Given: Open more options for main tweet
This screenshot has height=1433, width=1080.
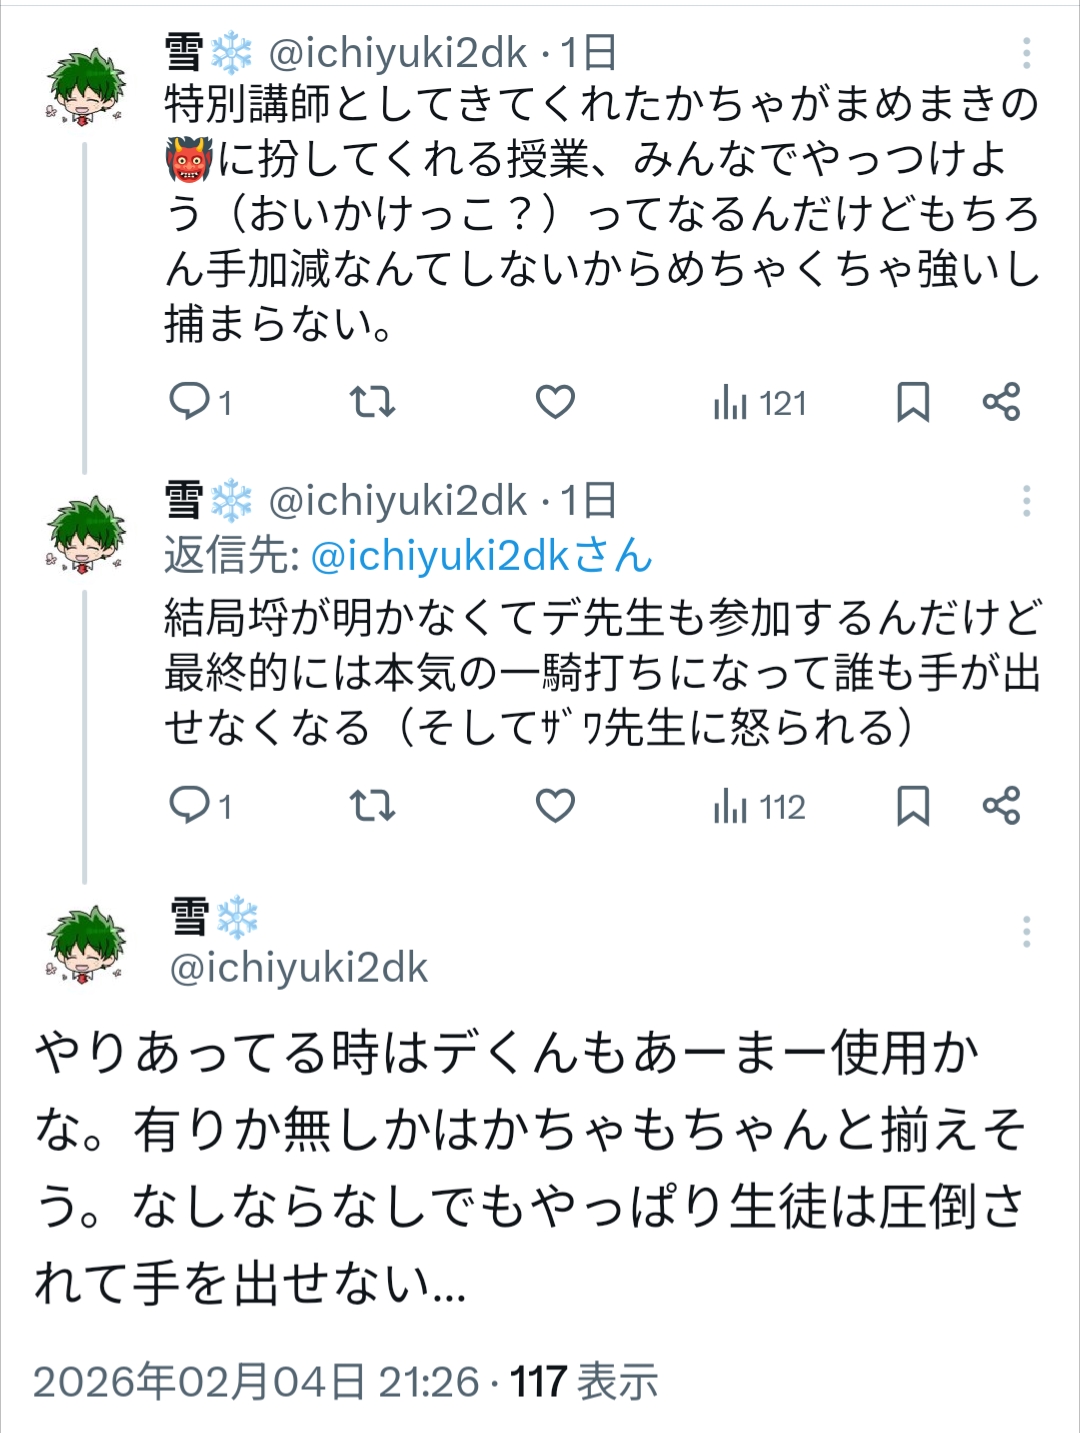Looking at the screenshot, I should (x=1026, y=932).
